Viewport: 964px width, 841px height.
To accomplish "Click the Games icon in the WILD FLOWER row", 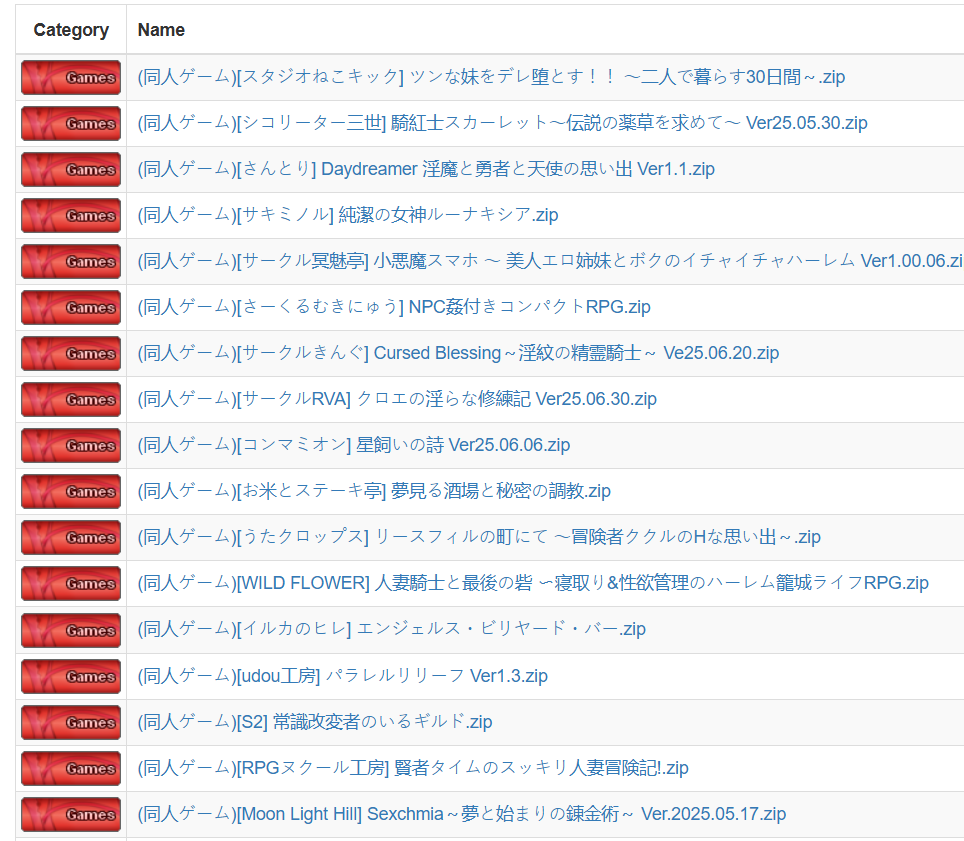I will coord(71,583).
